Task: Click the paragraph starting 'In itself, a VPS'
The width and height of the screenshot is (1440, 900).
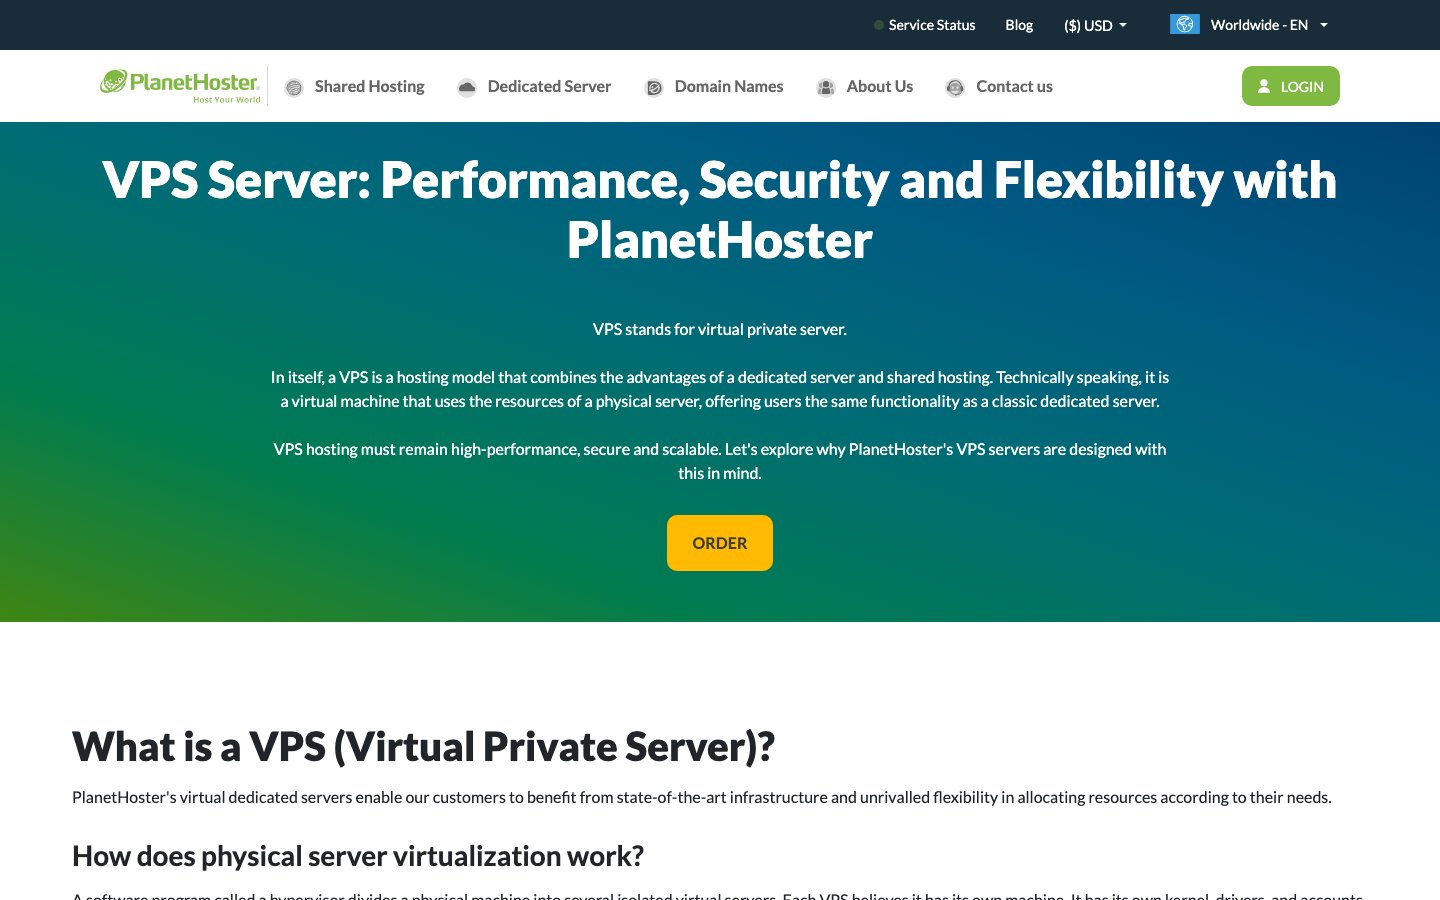Action: pos(720,389)
